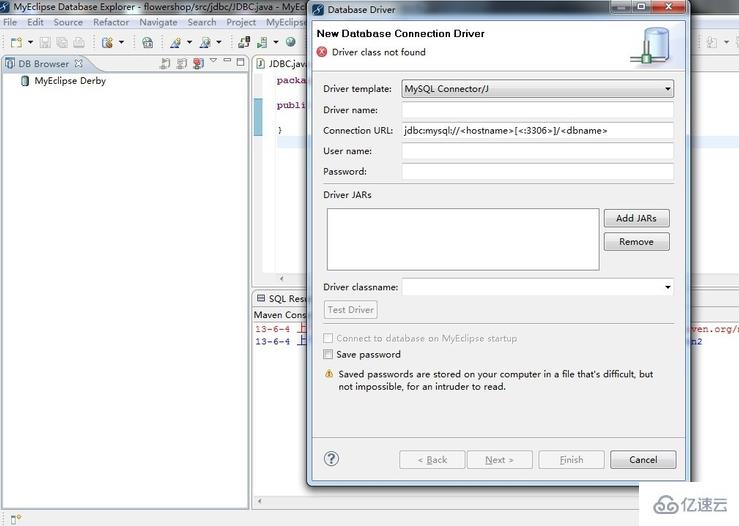Open the Driver template combo box

tap(538, 89)
